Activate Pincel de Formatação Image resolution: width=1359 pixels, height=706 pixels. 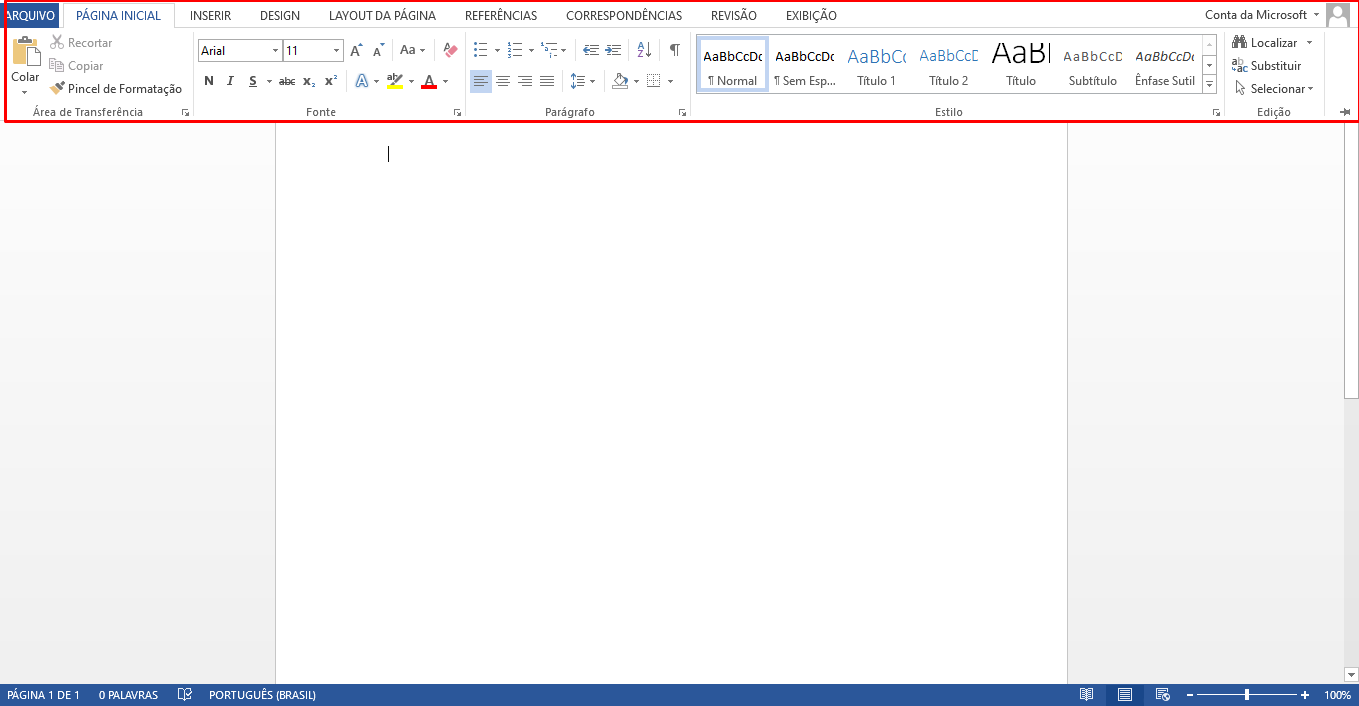[x=116, y=89]
